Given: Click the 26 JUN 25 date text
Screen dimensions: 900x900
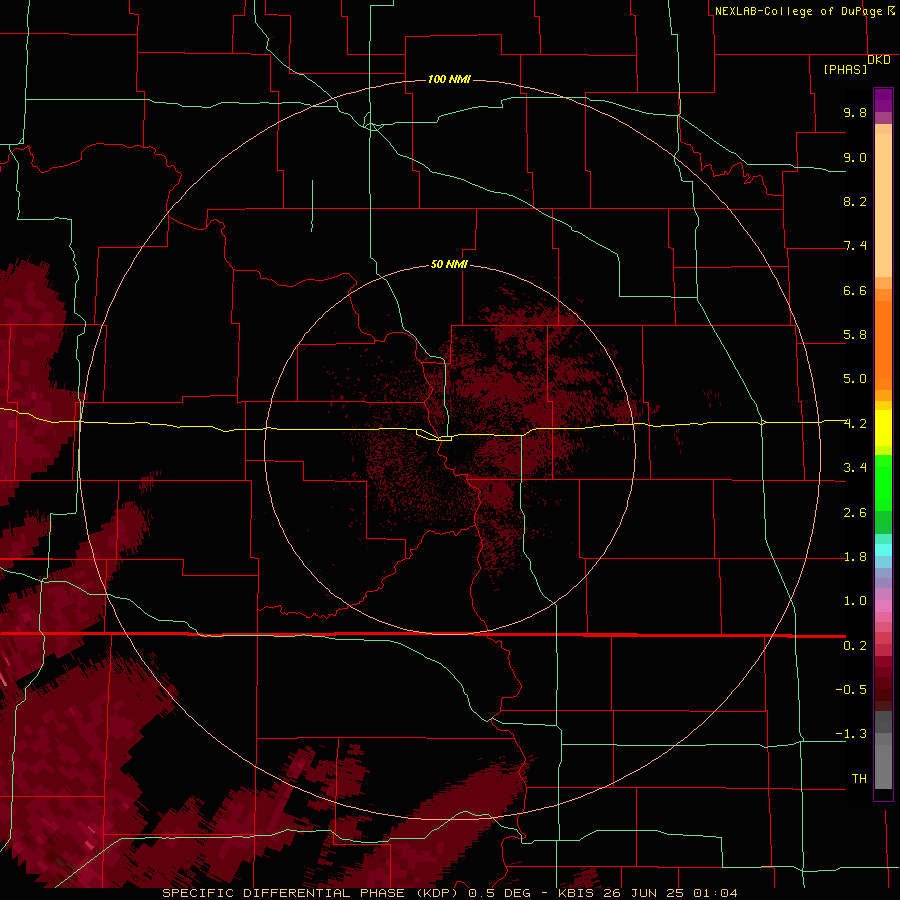Looking at the screenshot, I should [x=643, y=893].
